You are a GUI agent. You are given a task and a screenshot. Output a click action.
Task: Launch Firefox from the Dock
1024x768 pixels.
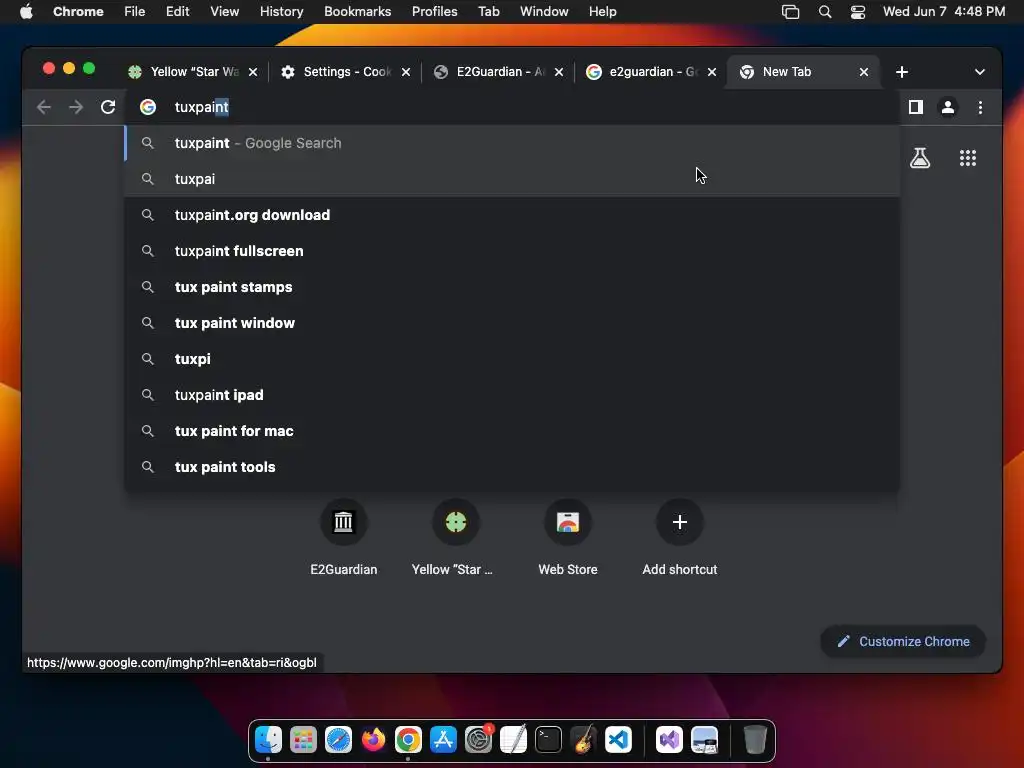click(x=374, y=740)
